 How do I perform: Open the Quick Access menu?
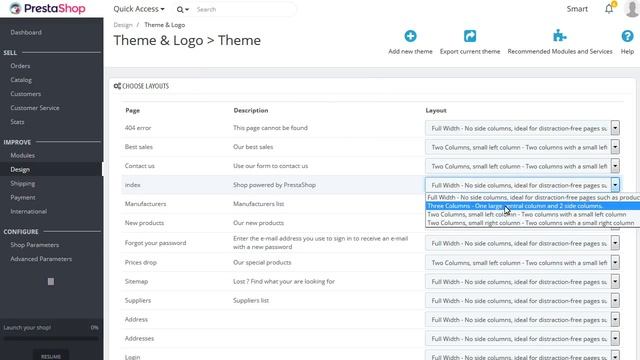point(139,9)
